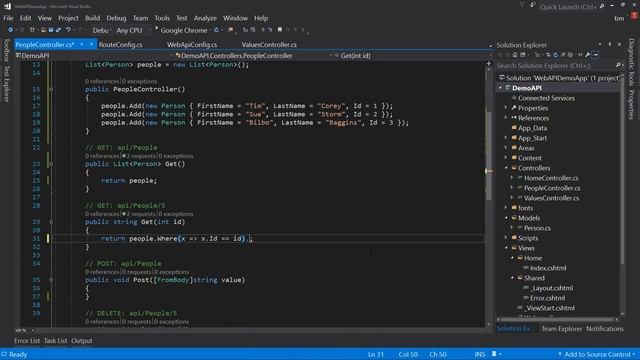The image size is (640, 360).
Task: Open the Build menu
Action: point(92,18)
